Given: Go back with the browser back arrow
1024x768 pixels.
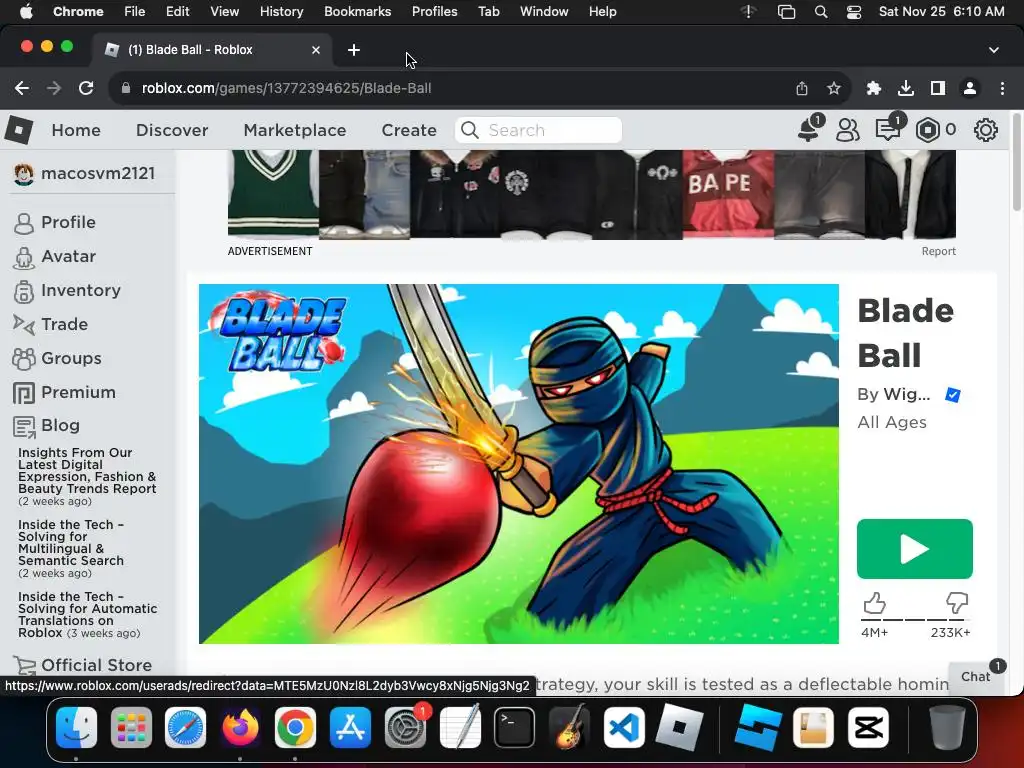Looking at the screenshot, I should pos(22,88).
